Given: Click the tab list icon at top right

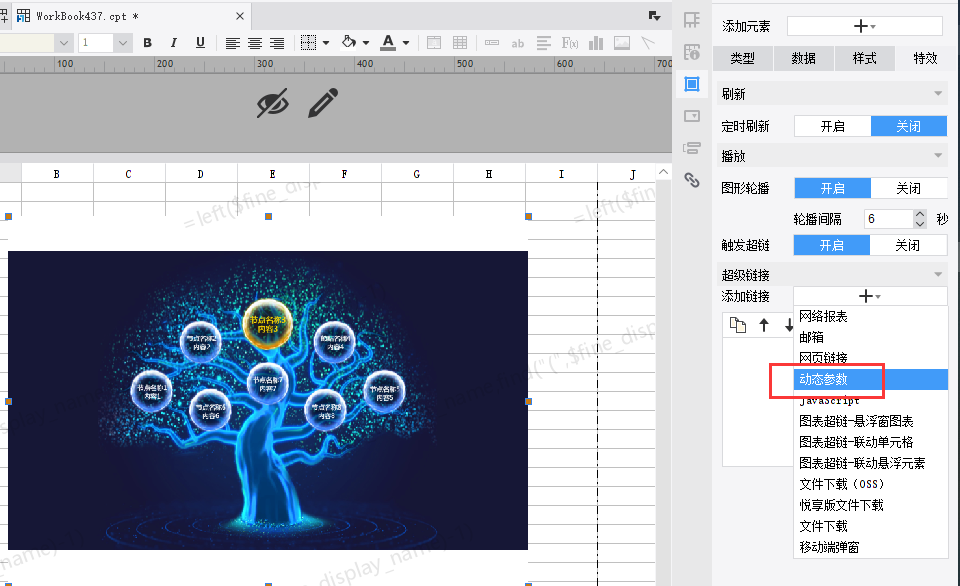Looking at the screenshot, I should tap(654, 16).
